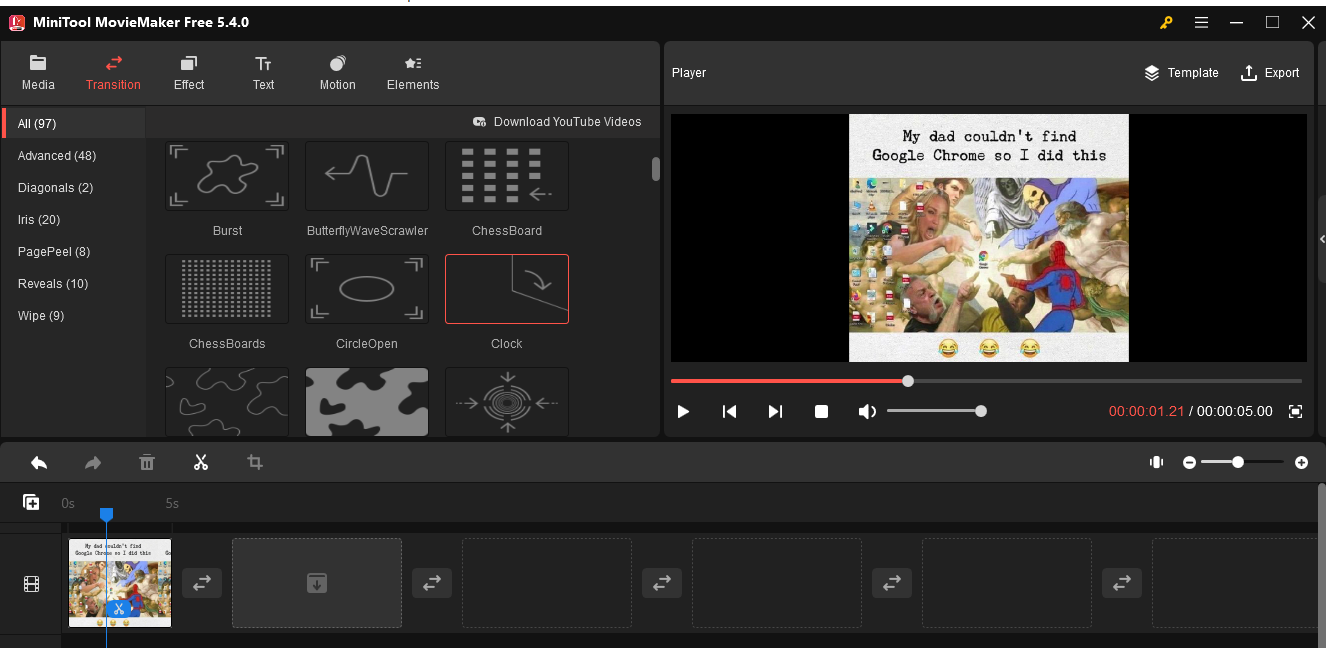
Task: Open the Text tab
Action: [263, 73]
